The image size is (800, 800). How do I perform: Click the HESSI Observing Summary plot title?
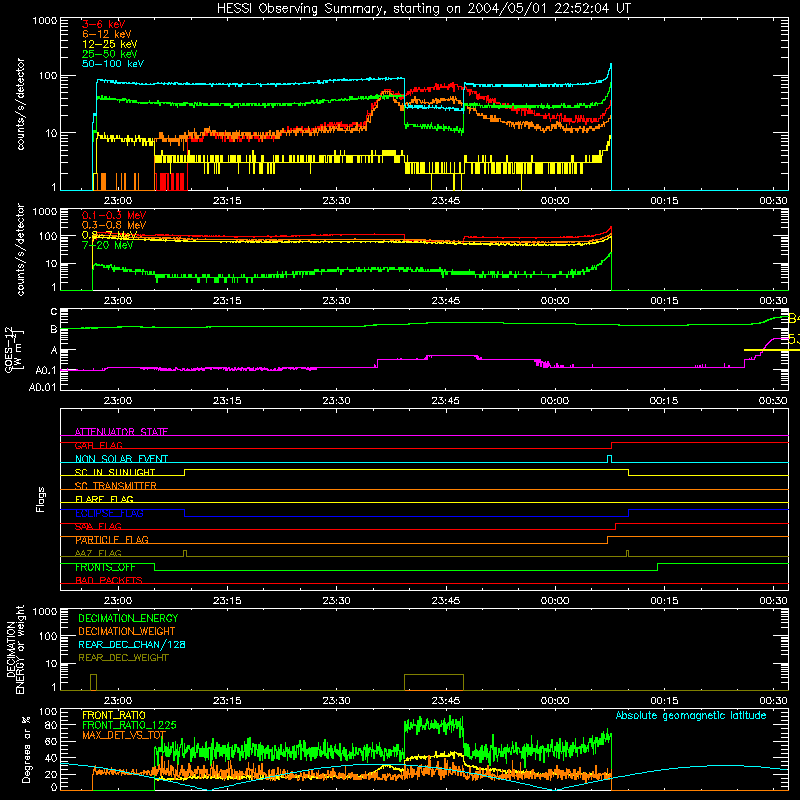pyautogui.click(x=423, y=9)
